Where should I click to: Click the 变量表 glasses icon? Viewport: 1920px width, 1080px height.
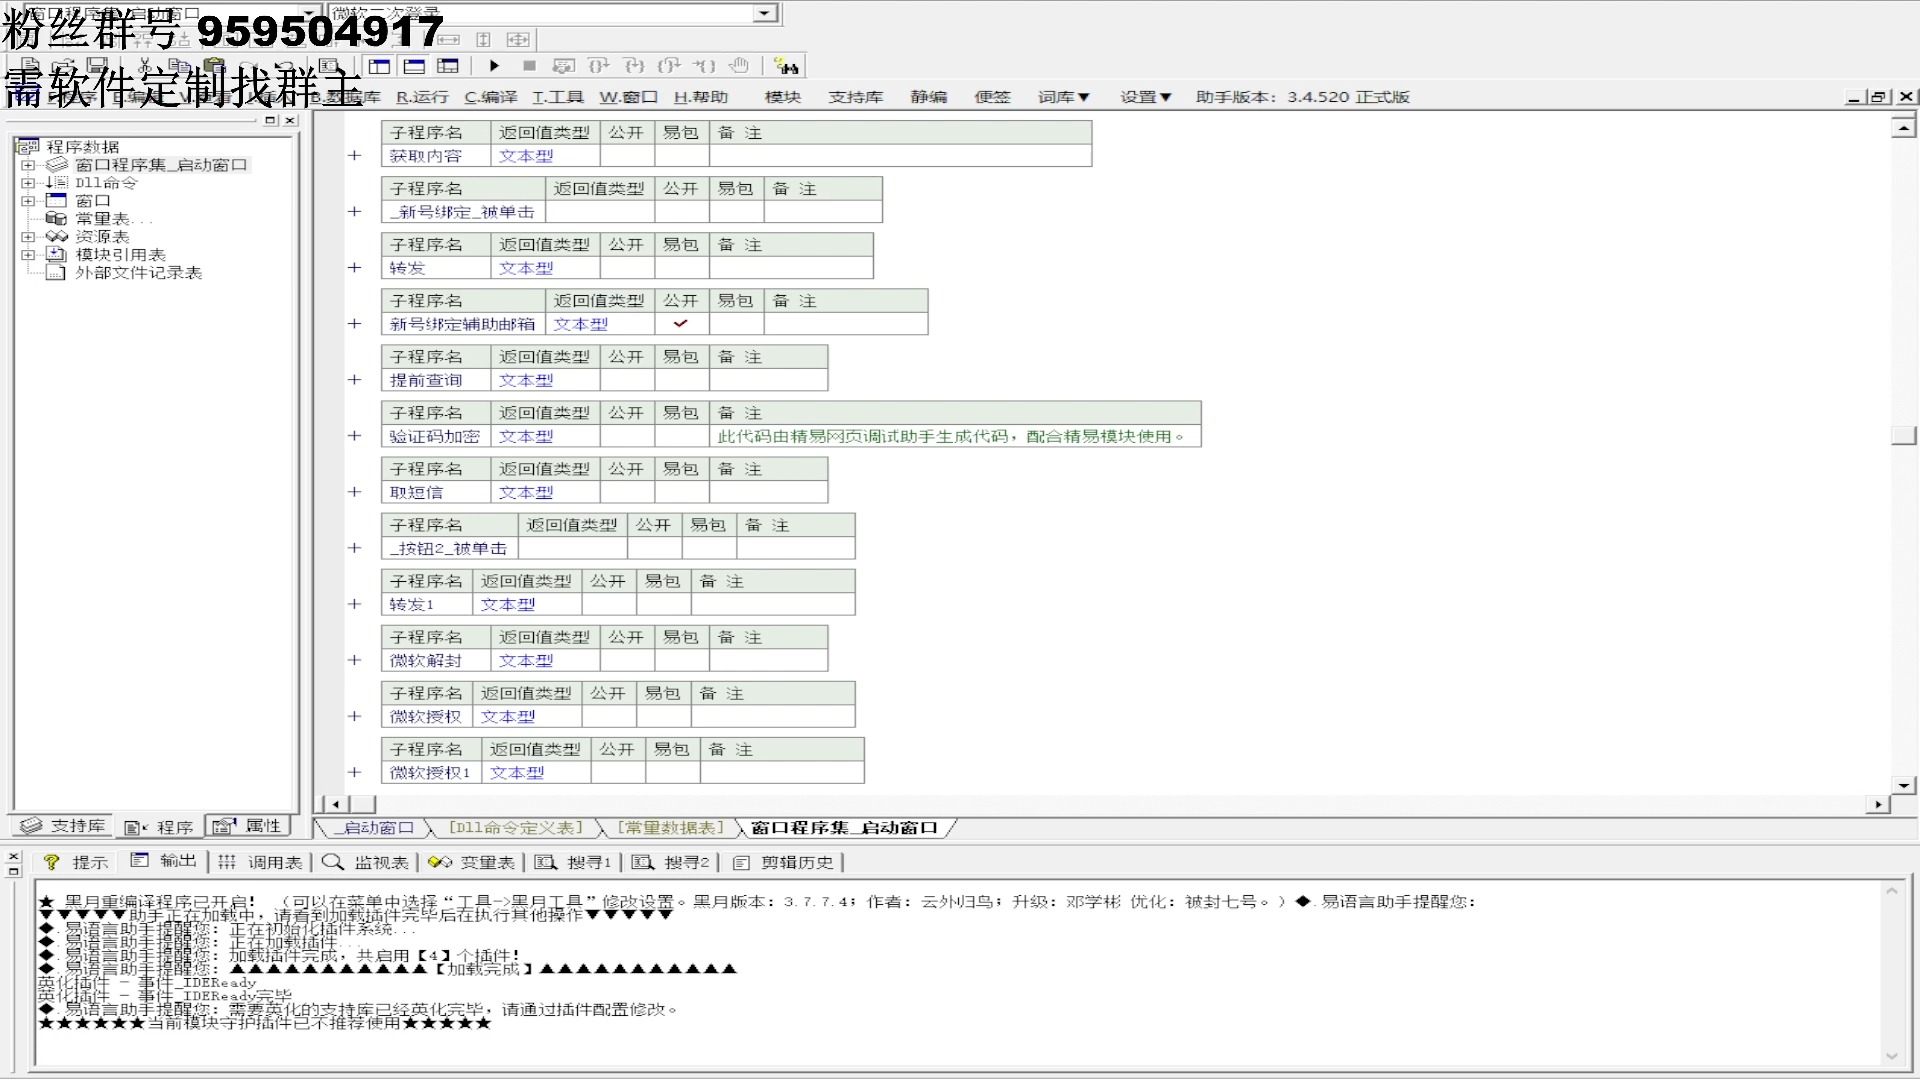tap(440, 862)
